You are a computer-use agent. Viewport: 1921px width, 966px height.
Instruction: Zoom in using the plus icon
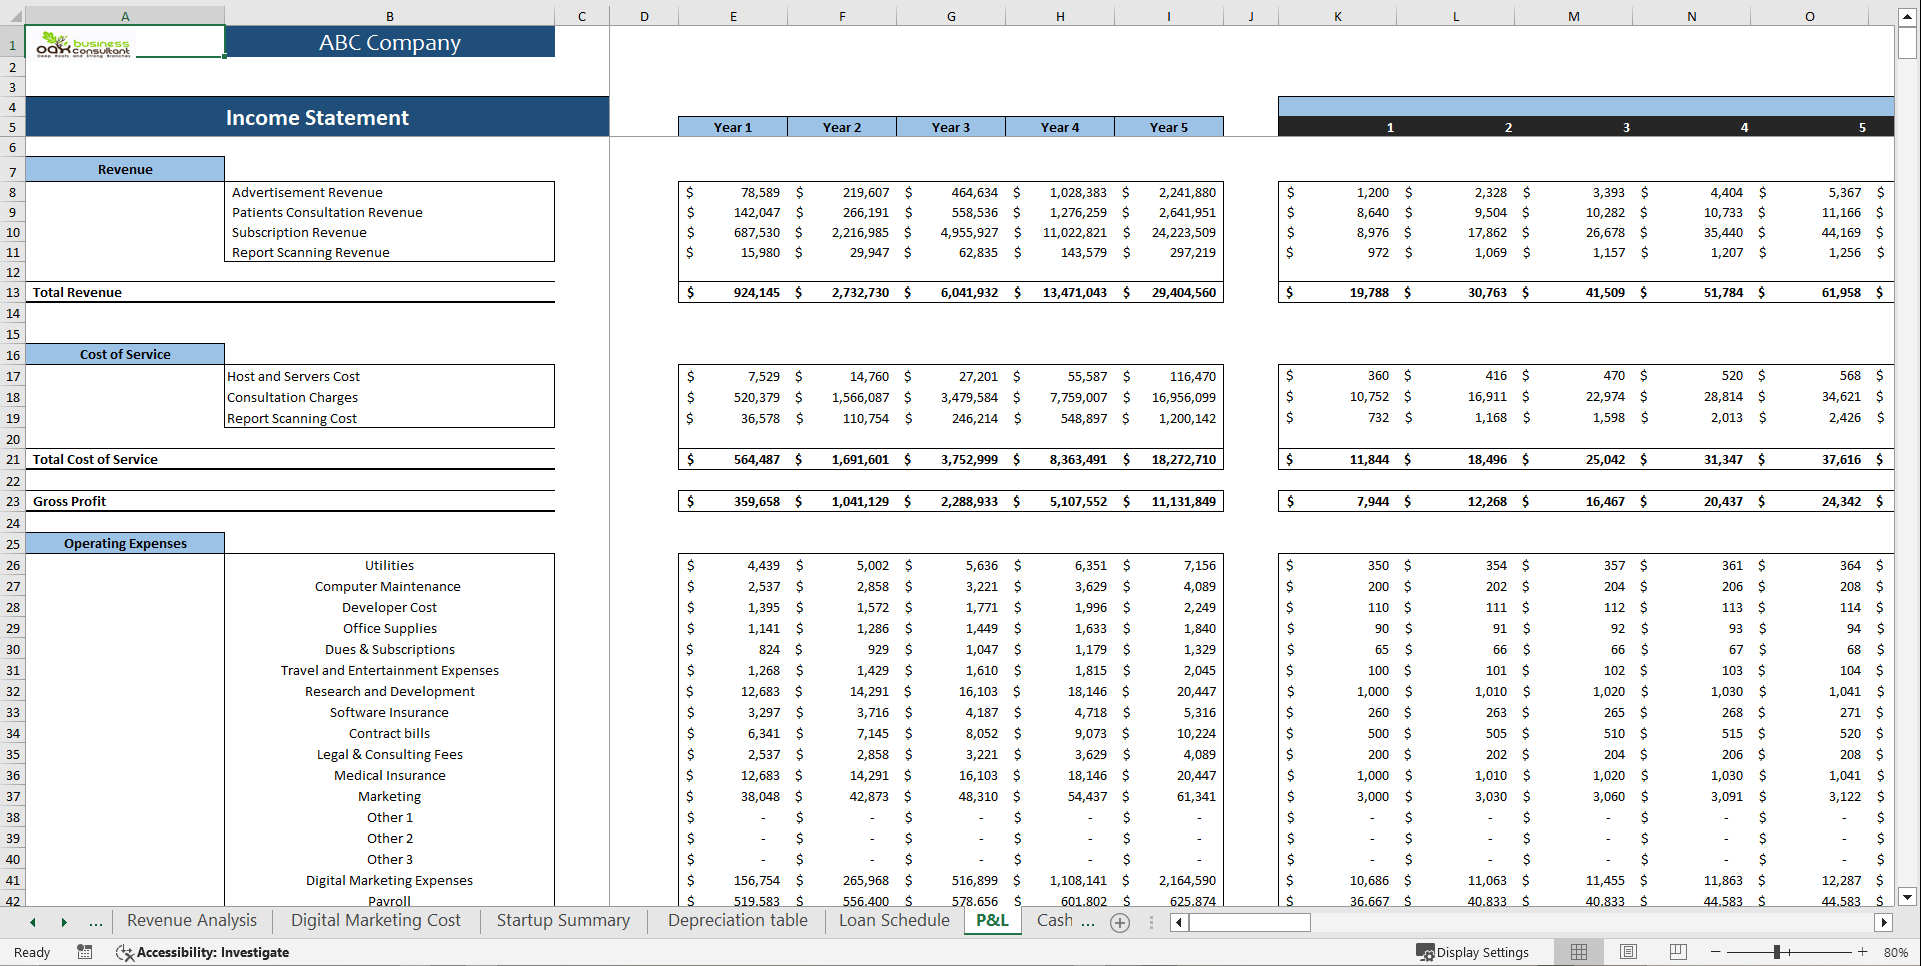(x=1862, y=952)
